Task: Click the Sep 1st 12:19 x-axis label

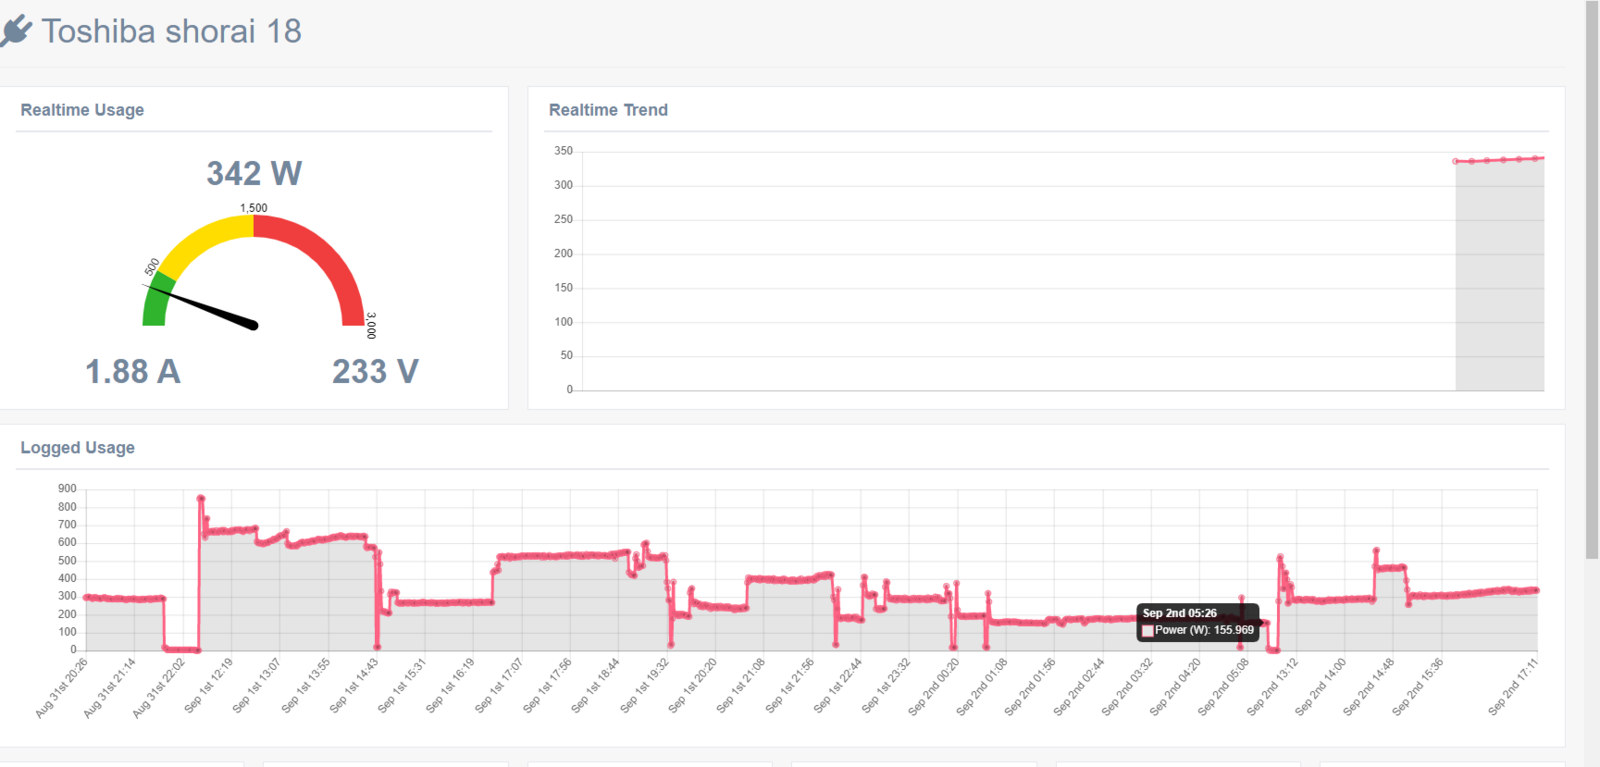Action: 208,685
